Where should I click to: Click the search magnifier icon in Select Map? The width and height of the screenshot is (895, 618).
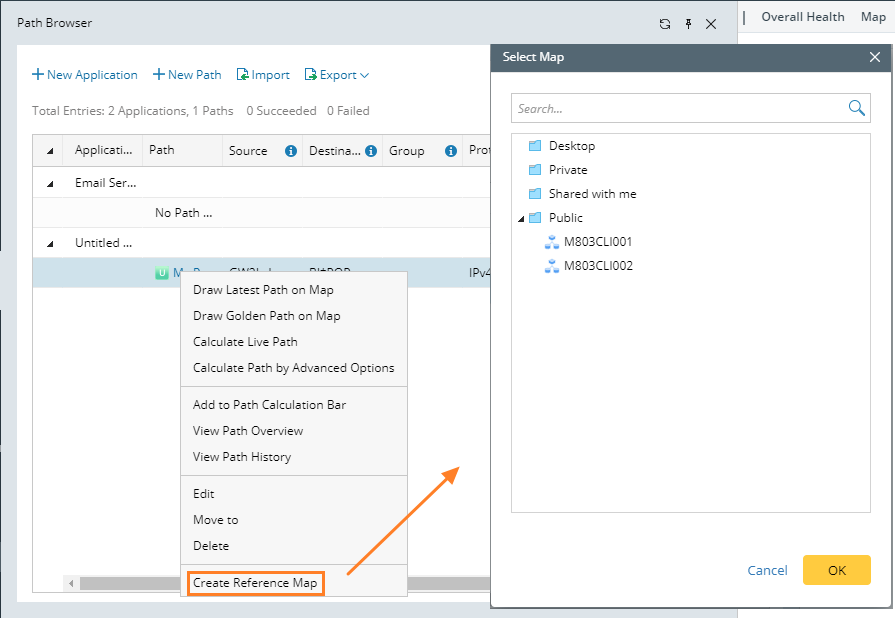click(x=856, y=108)
